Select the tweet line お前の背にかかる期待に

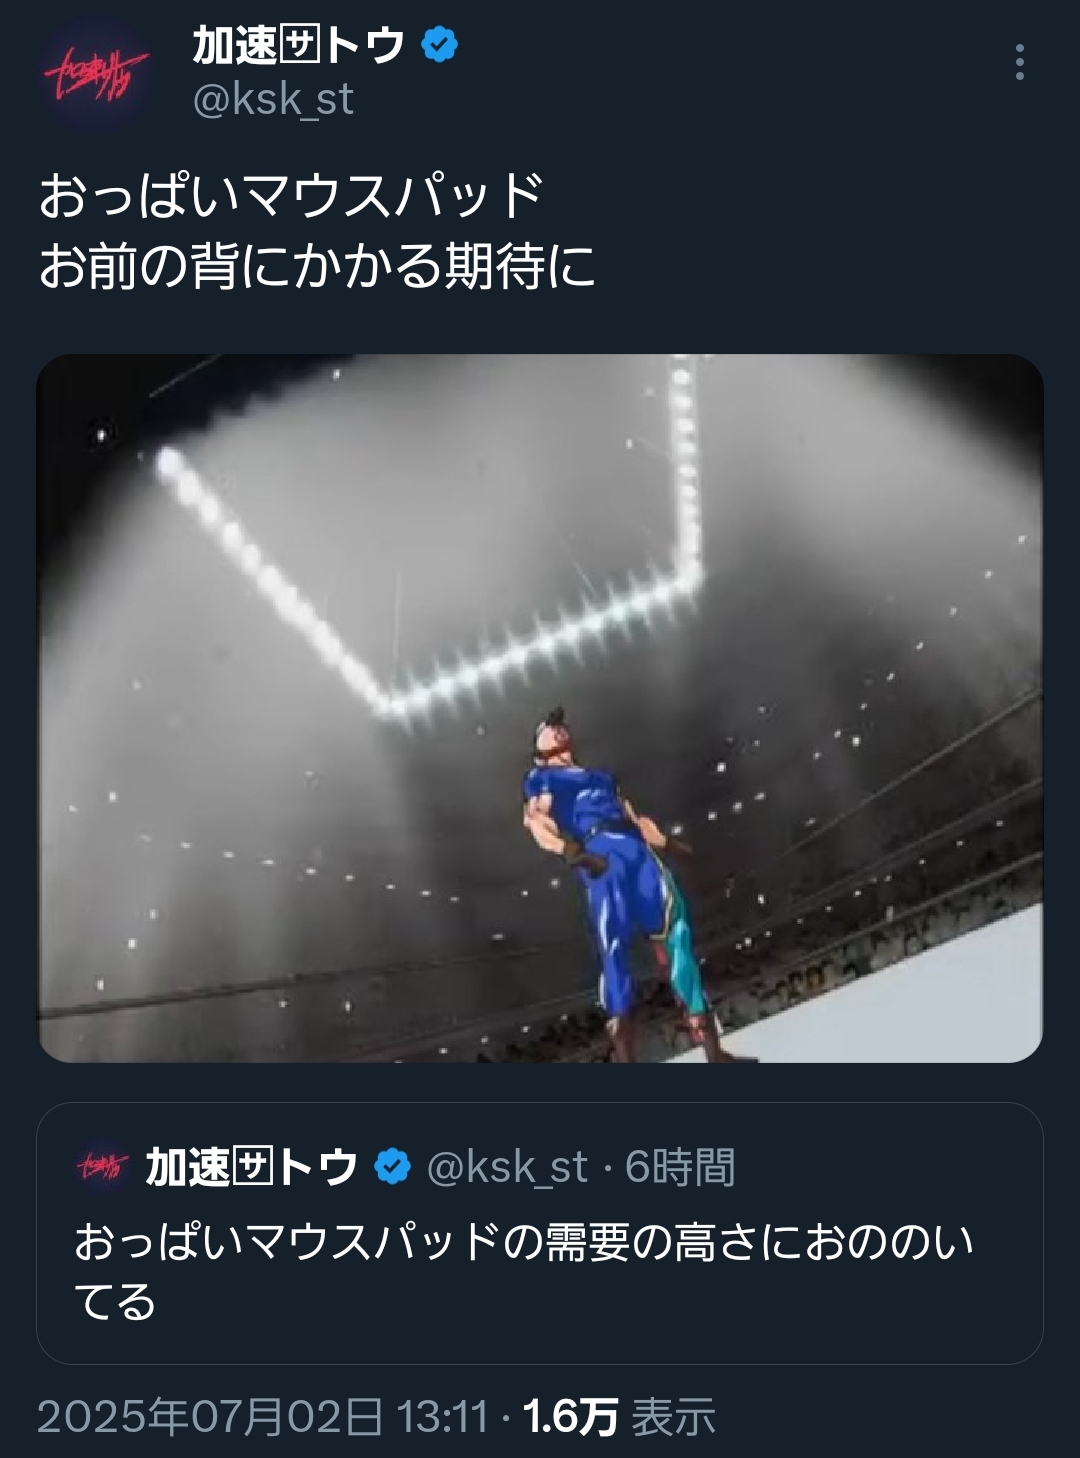tap(317, 267)
